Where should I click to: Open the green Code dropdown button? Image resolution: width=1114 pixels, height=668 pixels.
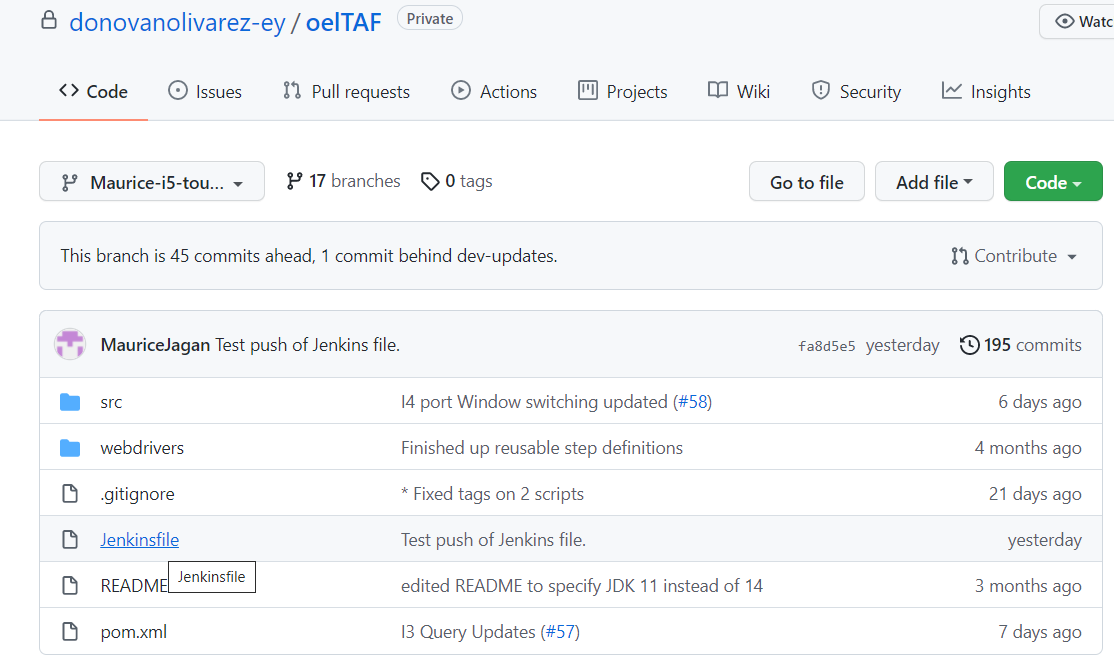(1053, 182)
